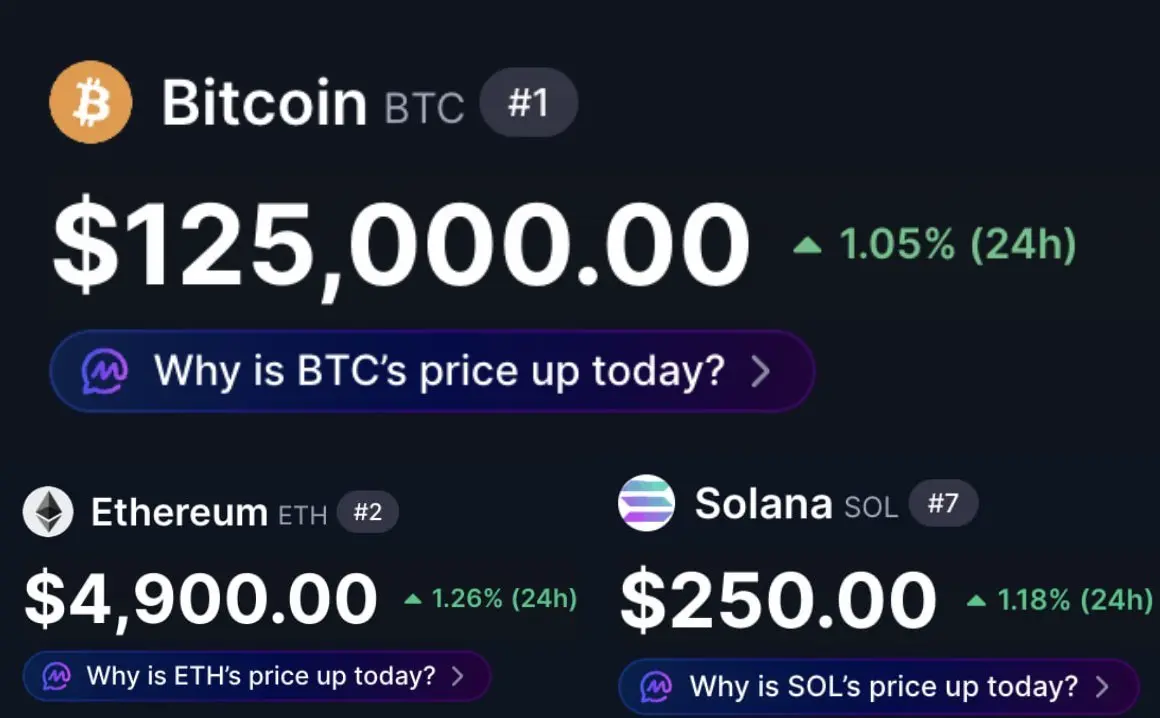Click the Bitcoin name heading
The height and width of the screenshot is (718, 1160).
264,102
